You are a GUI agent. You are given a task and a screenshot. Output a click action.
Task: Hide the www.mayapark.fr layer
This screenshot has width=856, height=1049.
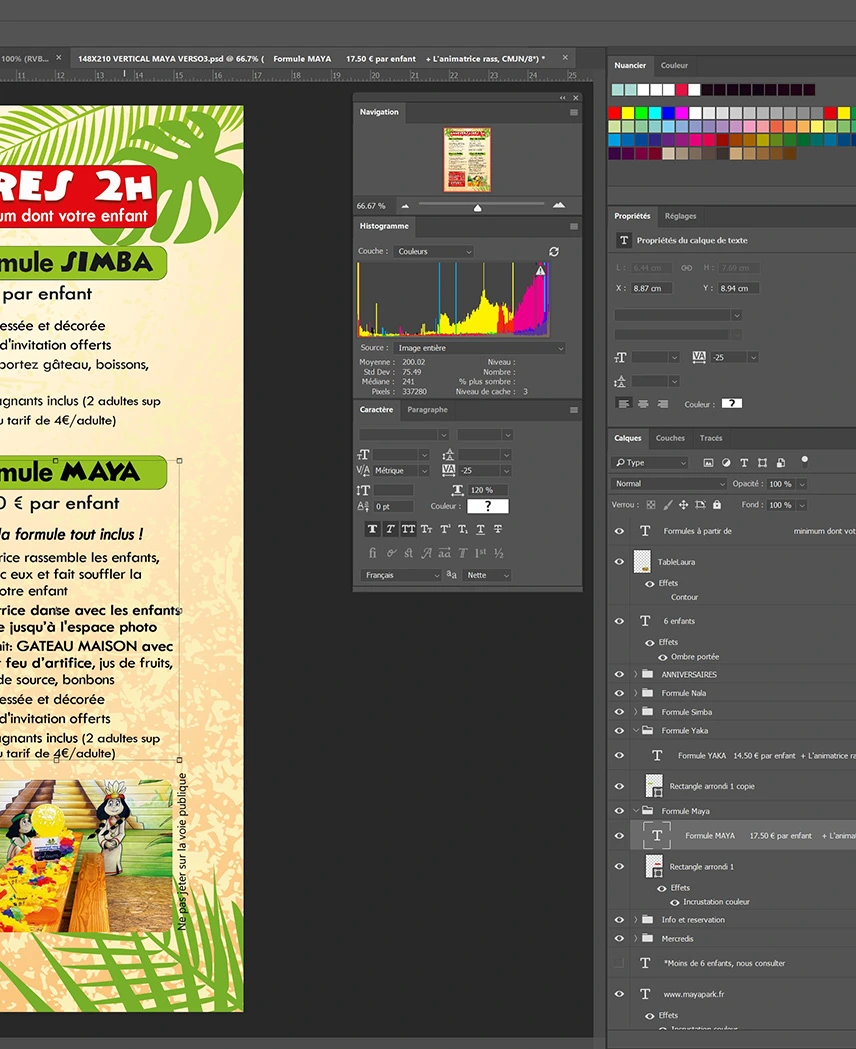tap(619, 994)
